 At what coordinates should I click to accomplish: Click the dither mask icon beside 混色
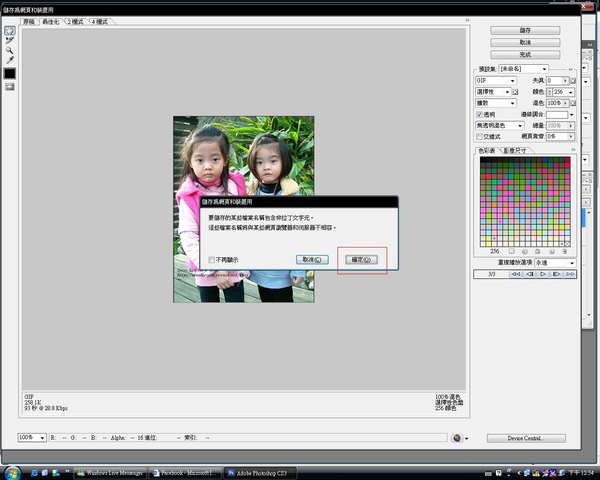coord(573,103)
